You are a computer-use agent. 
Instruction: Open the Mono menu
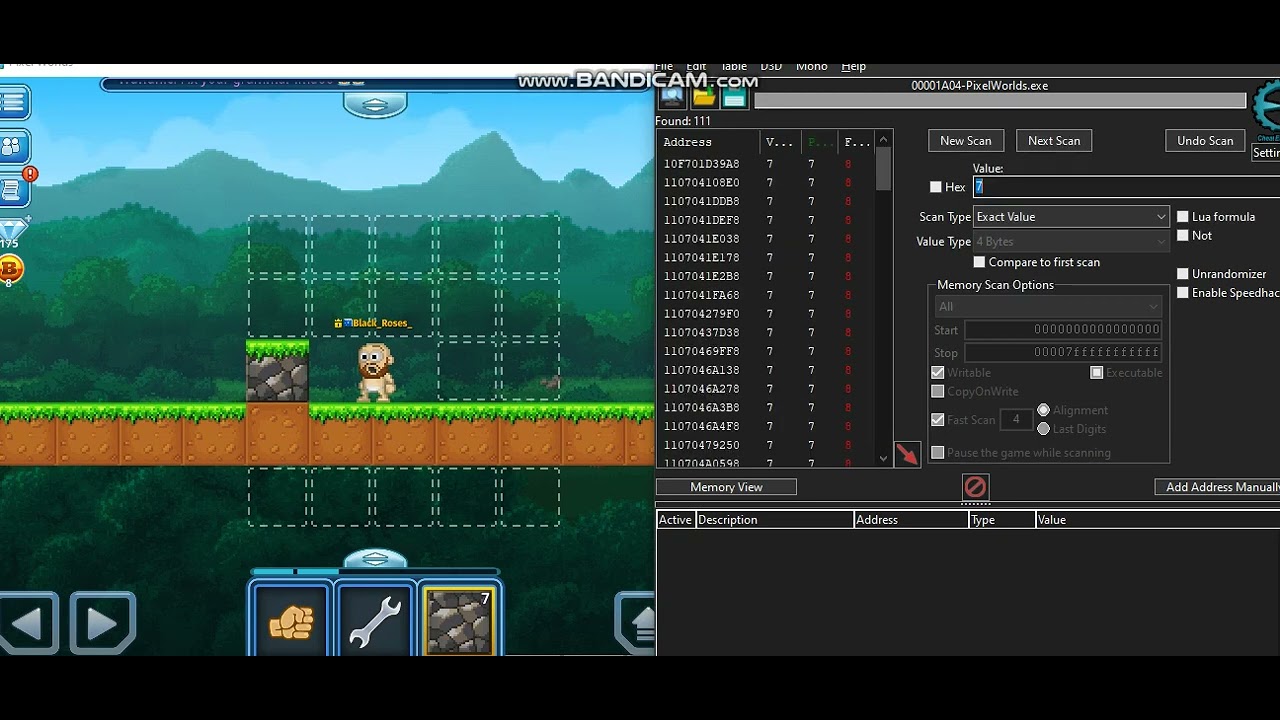[x=812, y=66]
